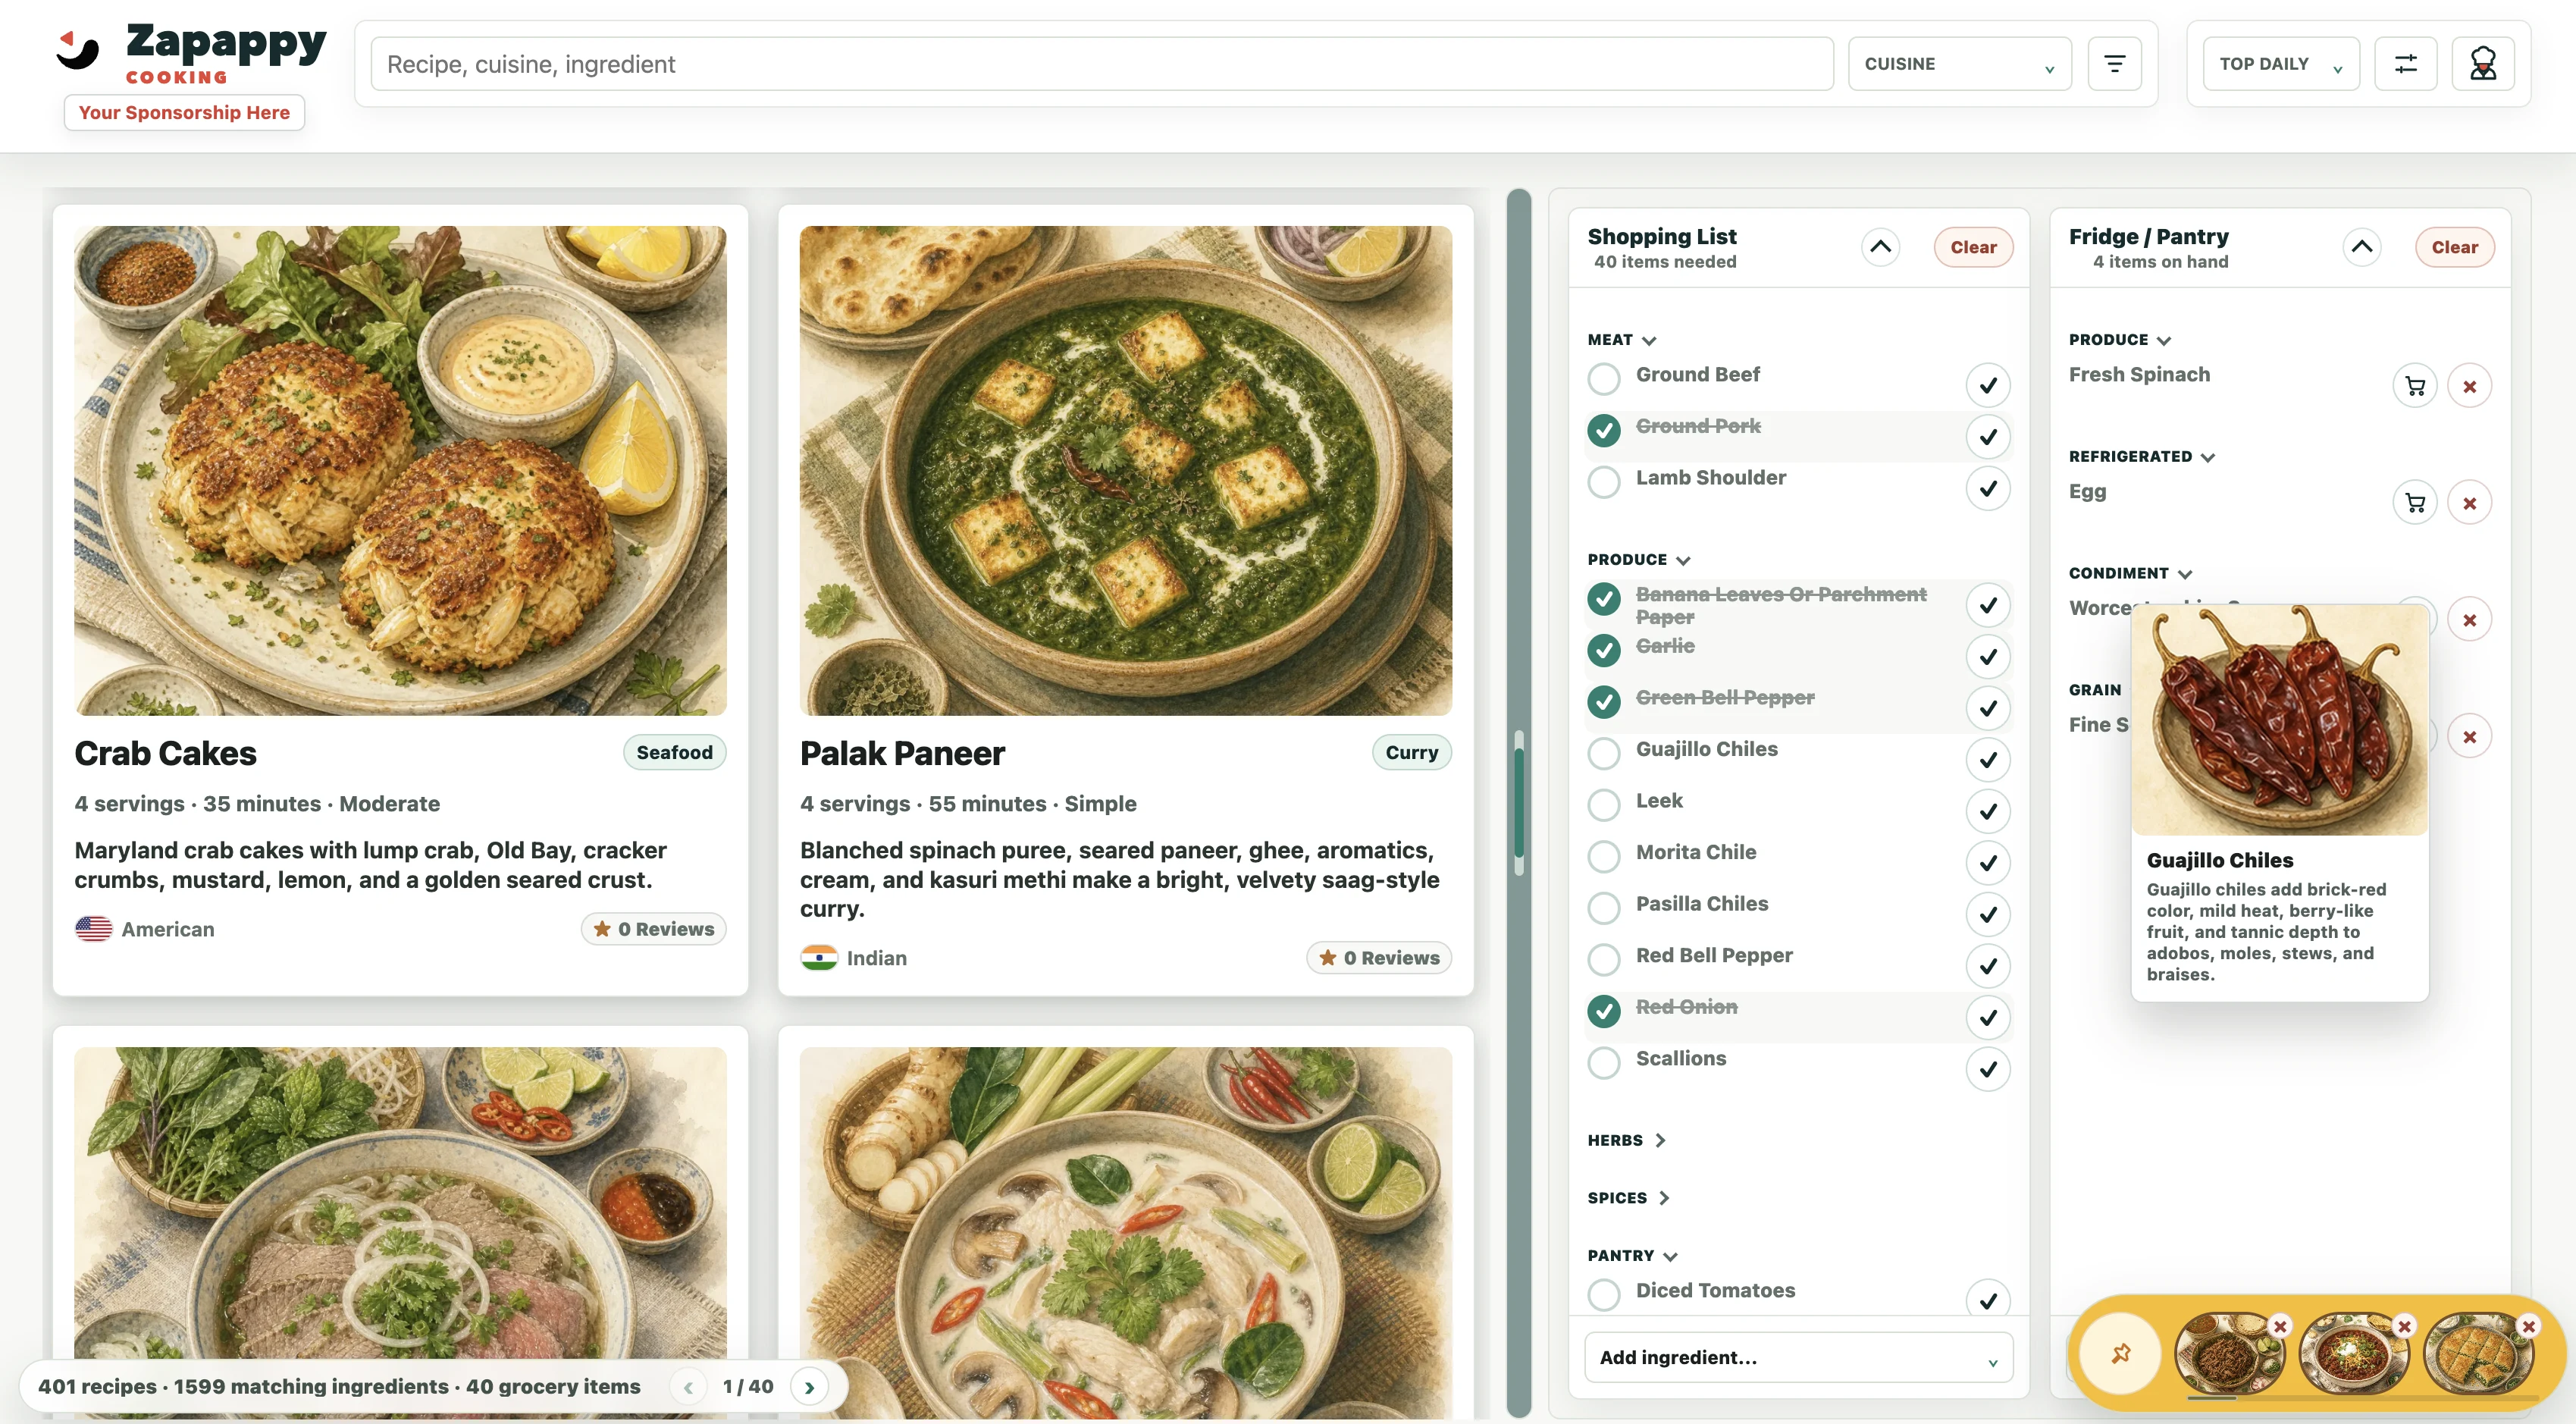Open the Add ingredient dropdown
The height and width of the screenshot is (1424, 2576).
tap(1798, 1357)
